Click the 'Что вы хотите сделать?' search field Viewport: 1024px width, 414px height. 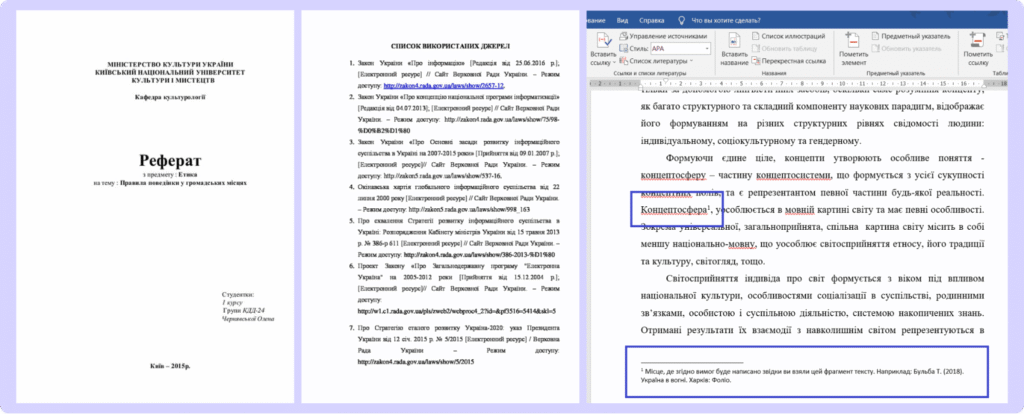pos(725,20)
